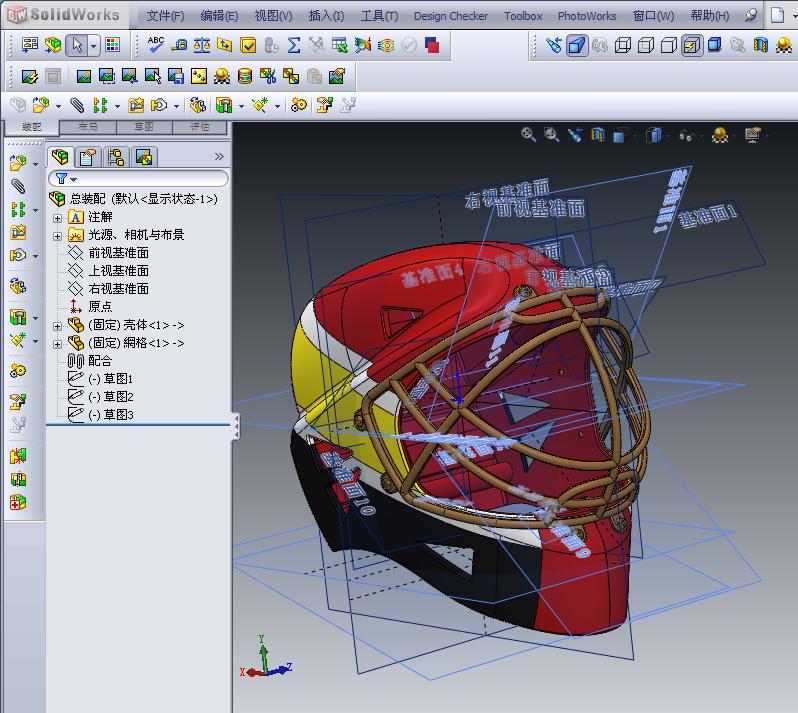The width and height of the screenshot is (798, 713).
Task: Select (-) 草图2 in the tree
Action: [x=110, y=396]
